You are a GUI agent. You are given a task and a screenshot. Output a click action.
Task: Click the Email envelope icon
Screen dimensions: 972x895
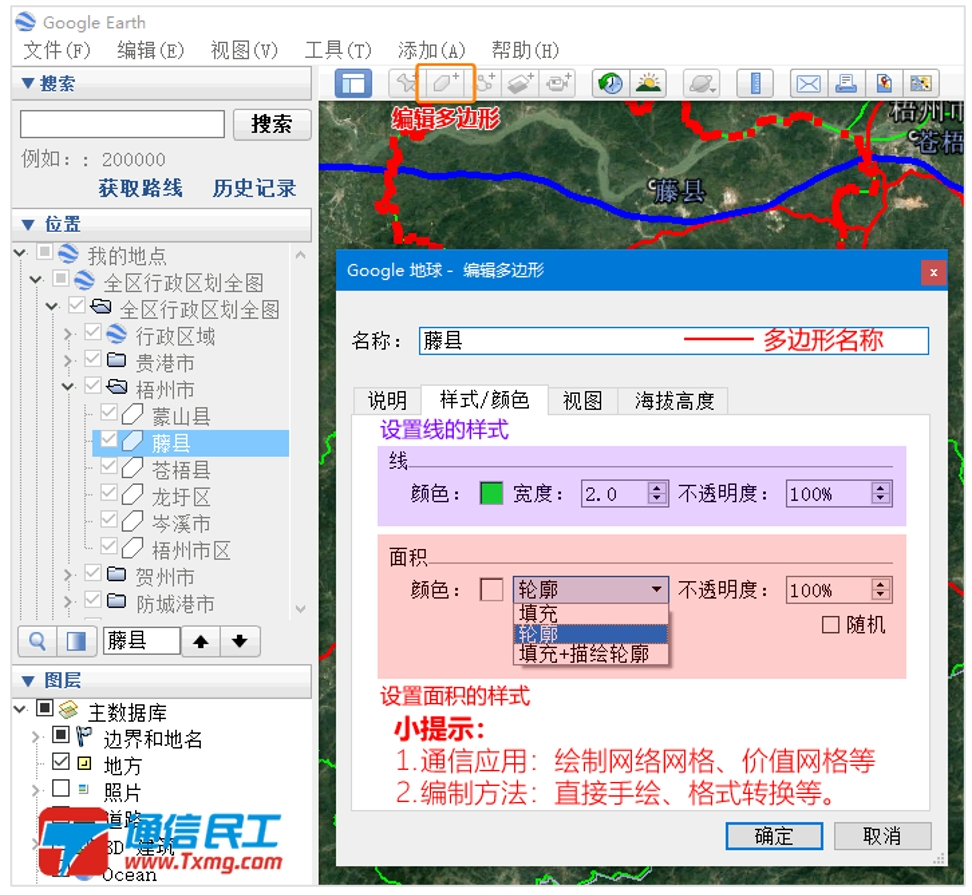pyautogui.click(x=808, y=83)
